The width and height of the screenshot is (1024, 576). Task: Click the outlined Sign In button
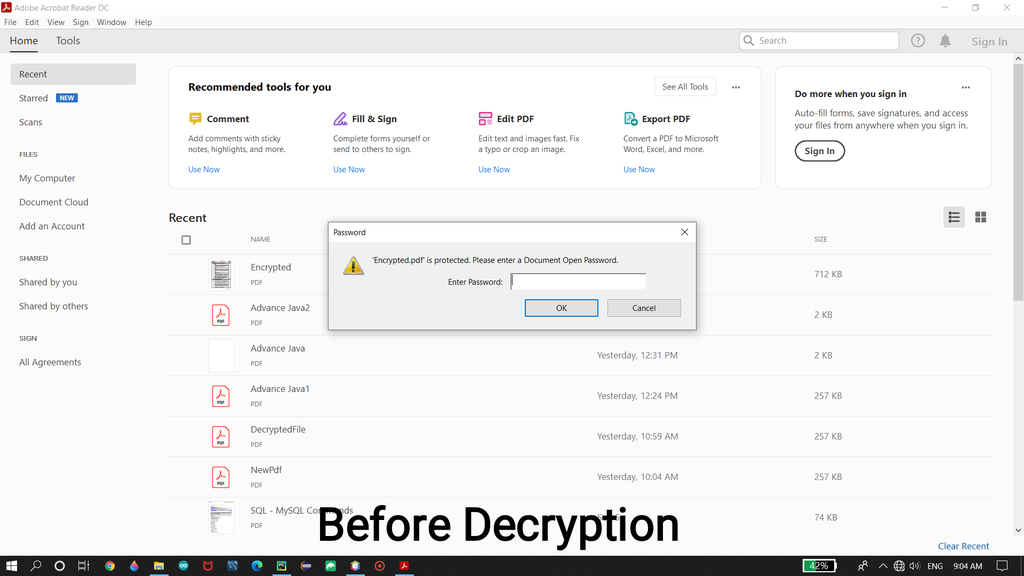click(x=820, y=151)
